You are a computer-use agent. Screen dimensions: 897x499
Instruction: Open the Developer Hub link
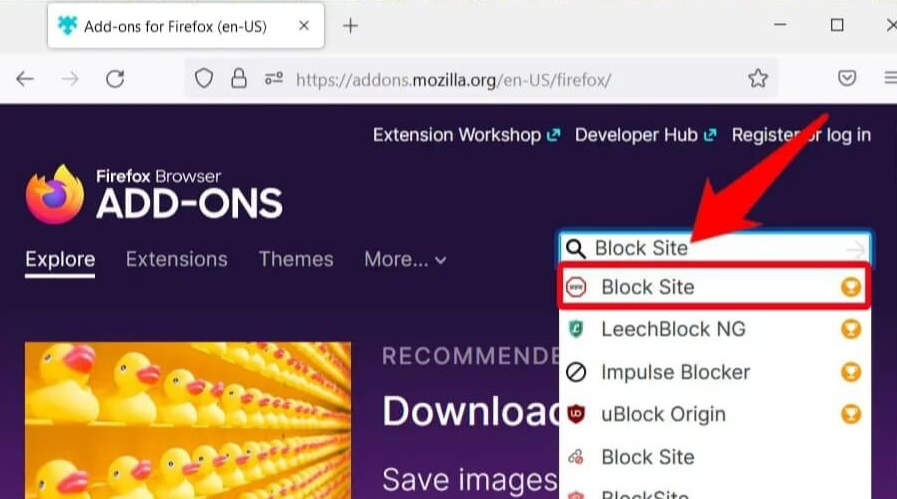(x=645, y=135)
